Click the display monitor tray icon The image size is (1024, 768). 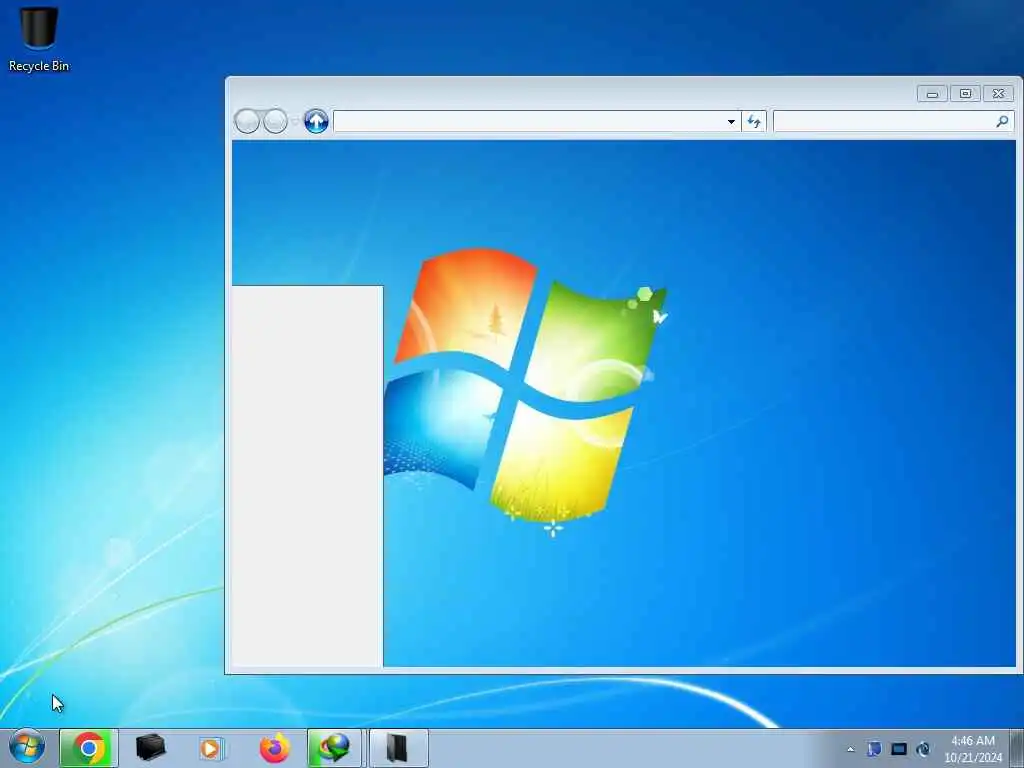coord(899,749)
